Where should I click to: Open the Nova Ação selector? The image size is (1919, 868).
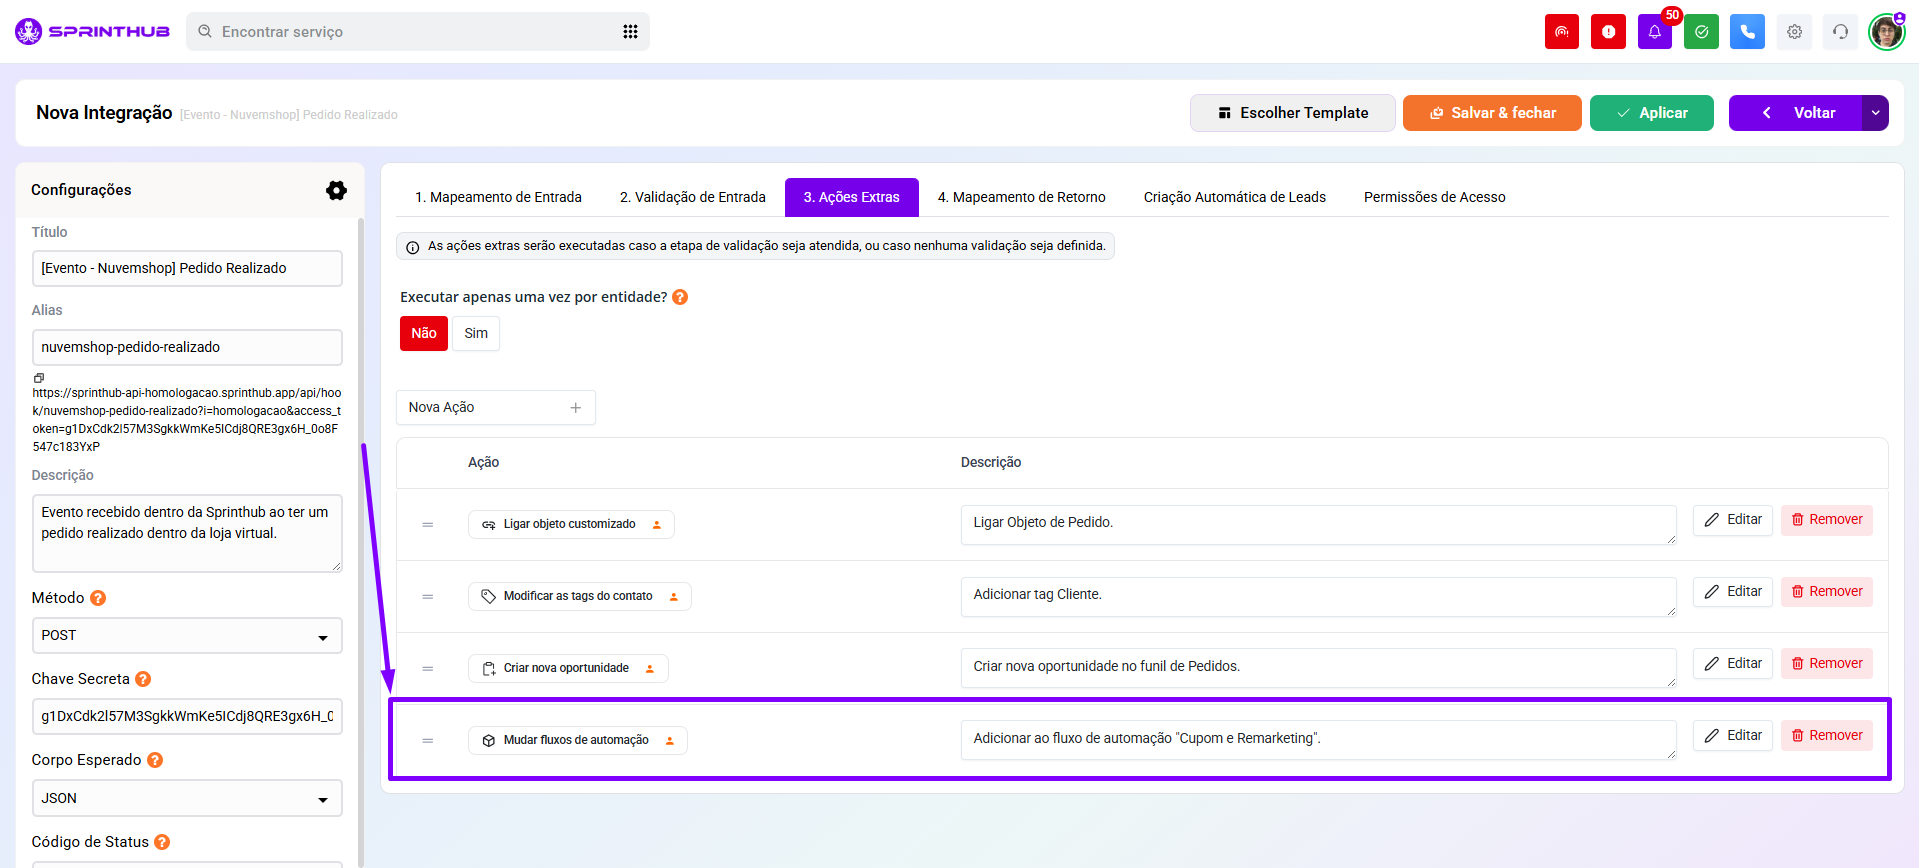pyautogui.click(x=495, y=408)
